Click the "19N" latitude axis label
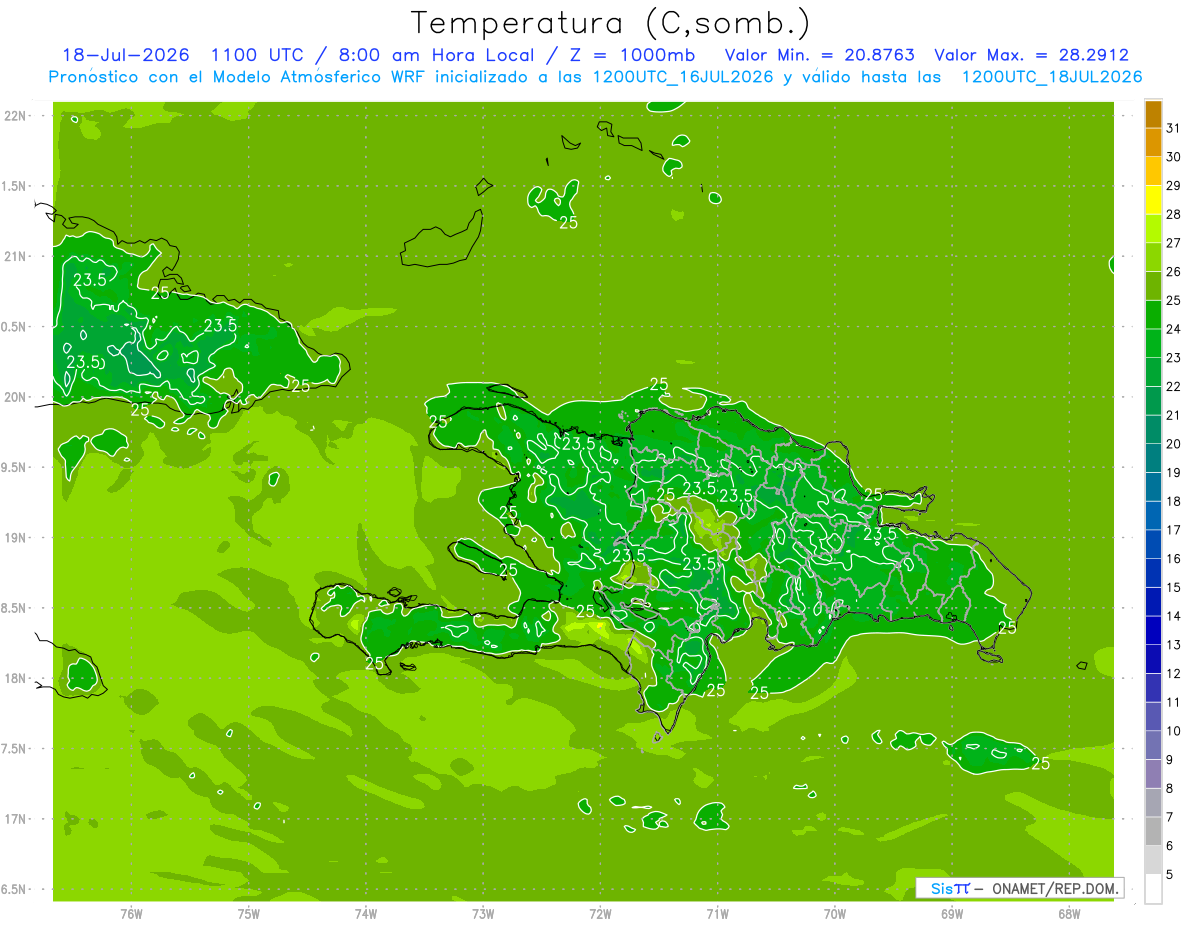 (x=17, y=538)
